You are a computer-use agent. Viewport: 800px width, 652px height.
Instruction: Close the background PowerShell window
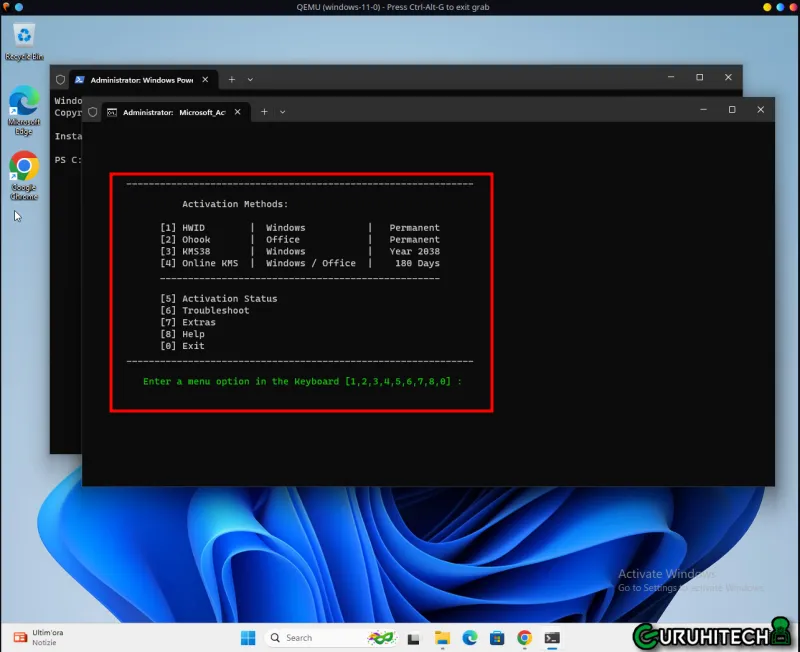[728, 77]
